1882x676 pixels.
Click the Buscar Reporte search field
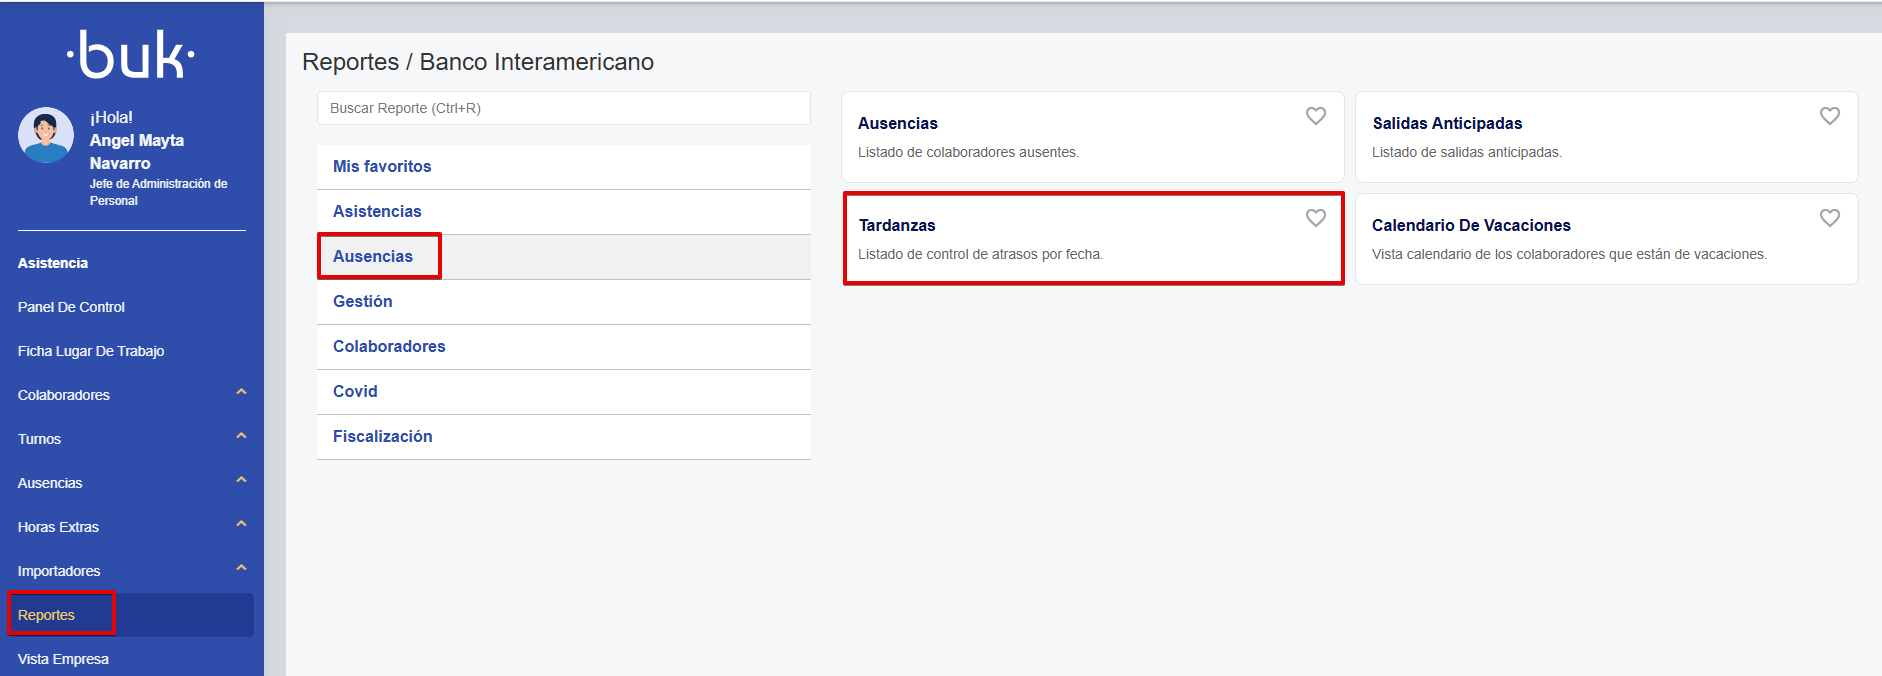pos(563,108)
